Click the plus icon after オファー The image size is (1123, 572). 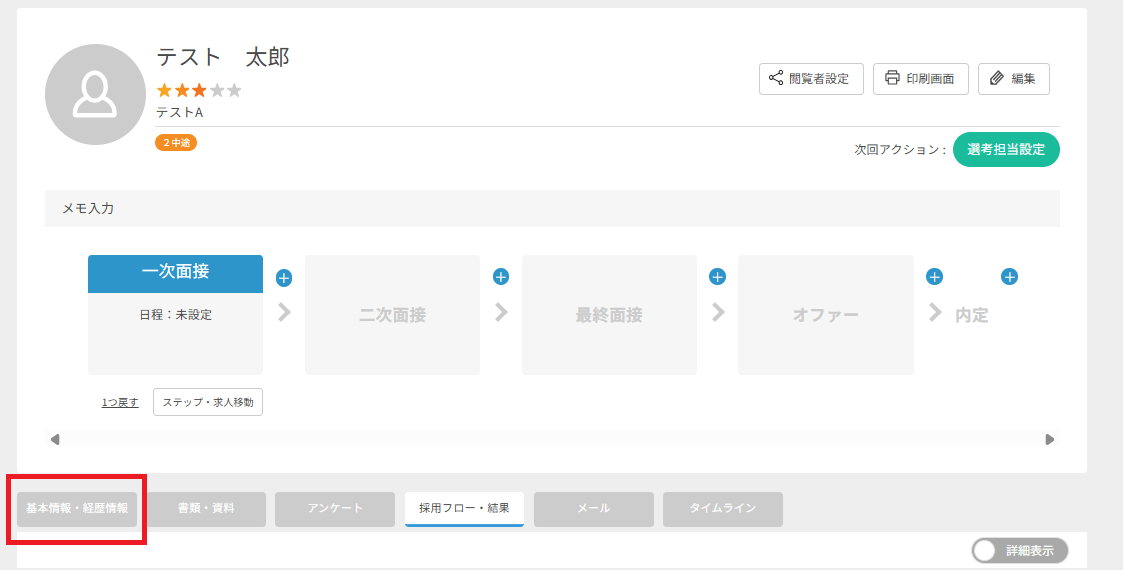point(934,277)
